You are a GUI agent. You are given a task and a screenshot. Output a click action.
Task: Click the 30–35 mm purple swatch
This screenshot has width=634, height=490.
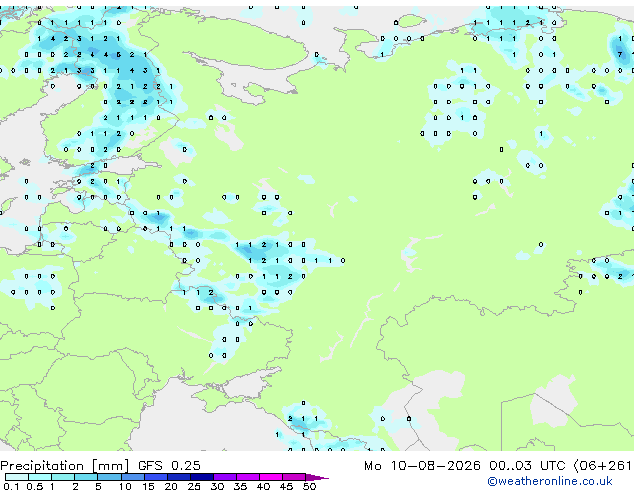pos(224,477)
